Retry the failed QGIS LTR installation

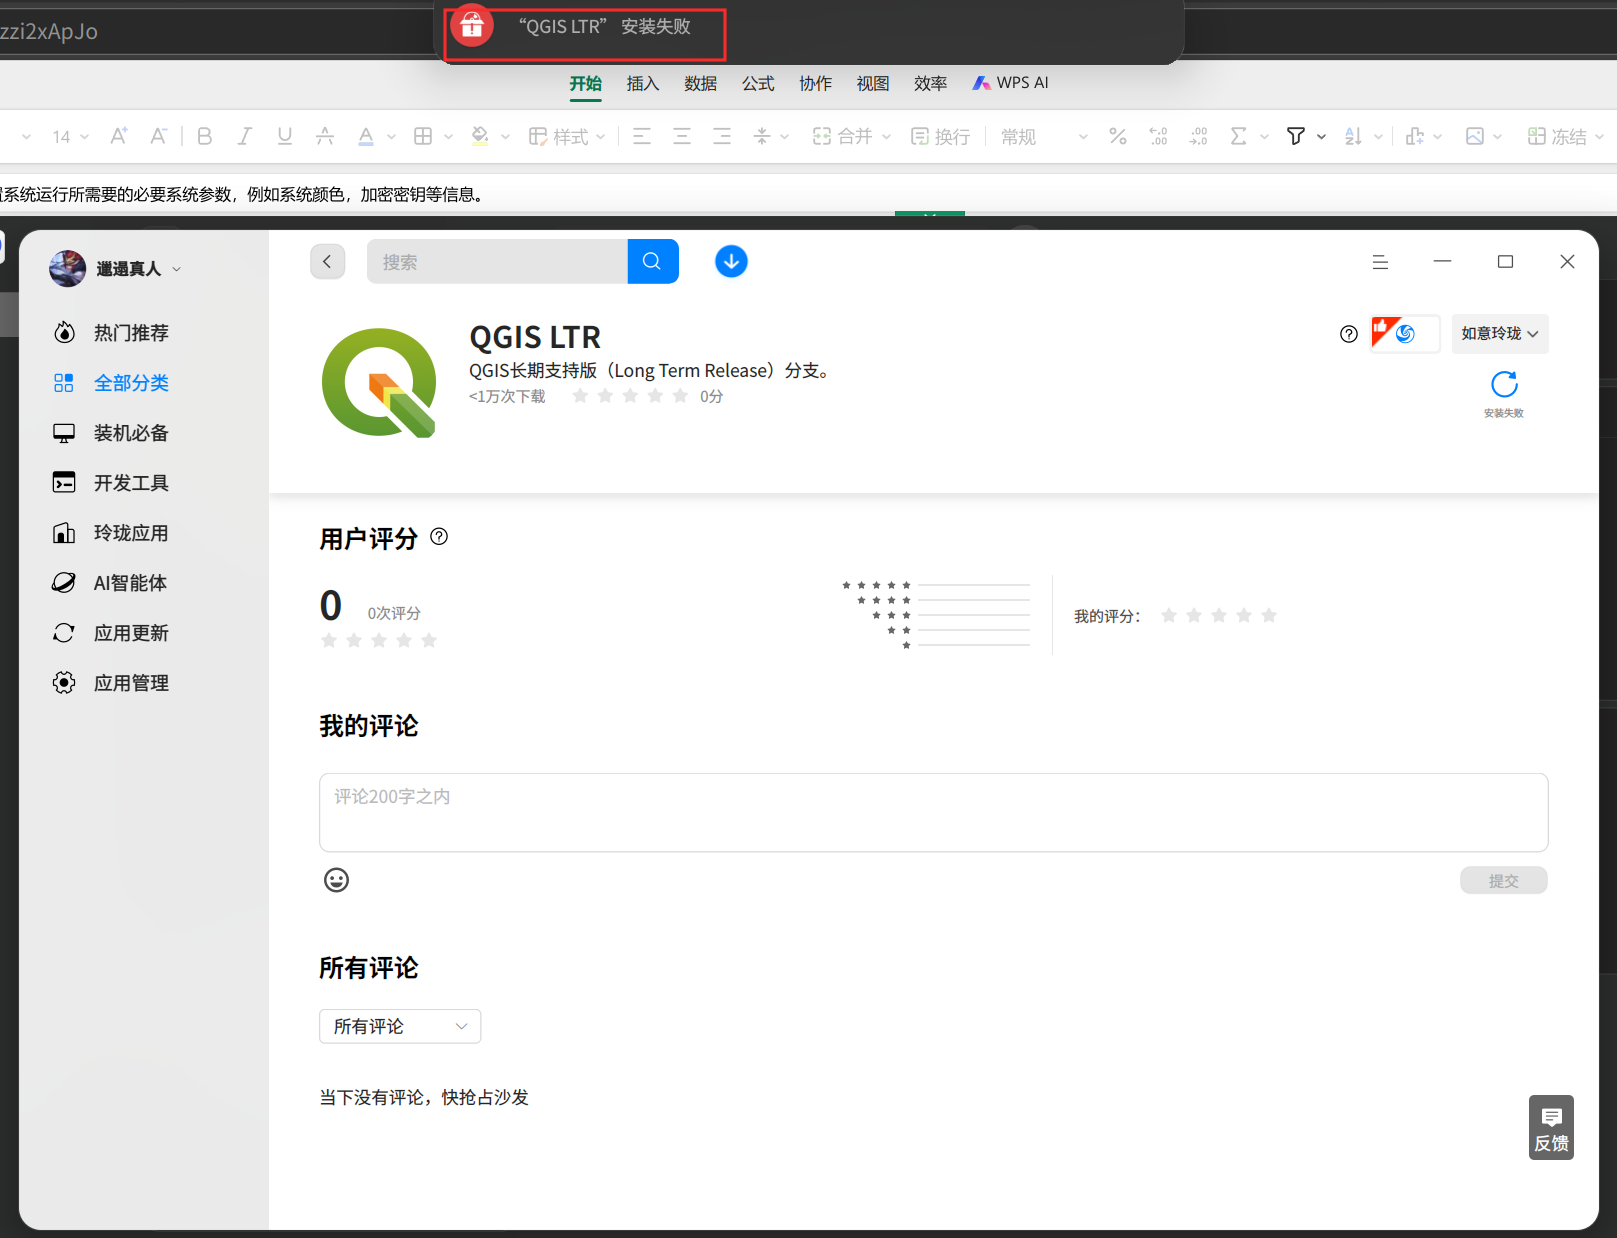tap(1504, 385)
